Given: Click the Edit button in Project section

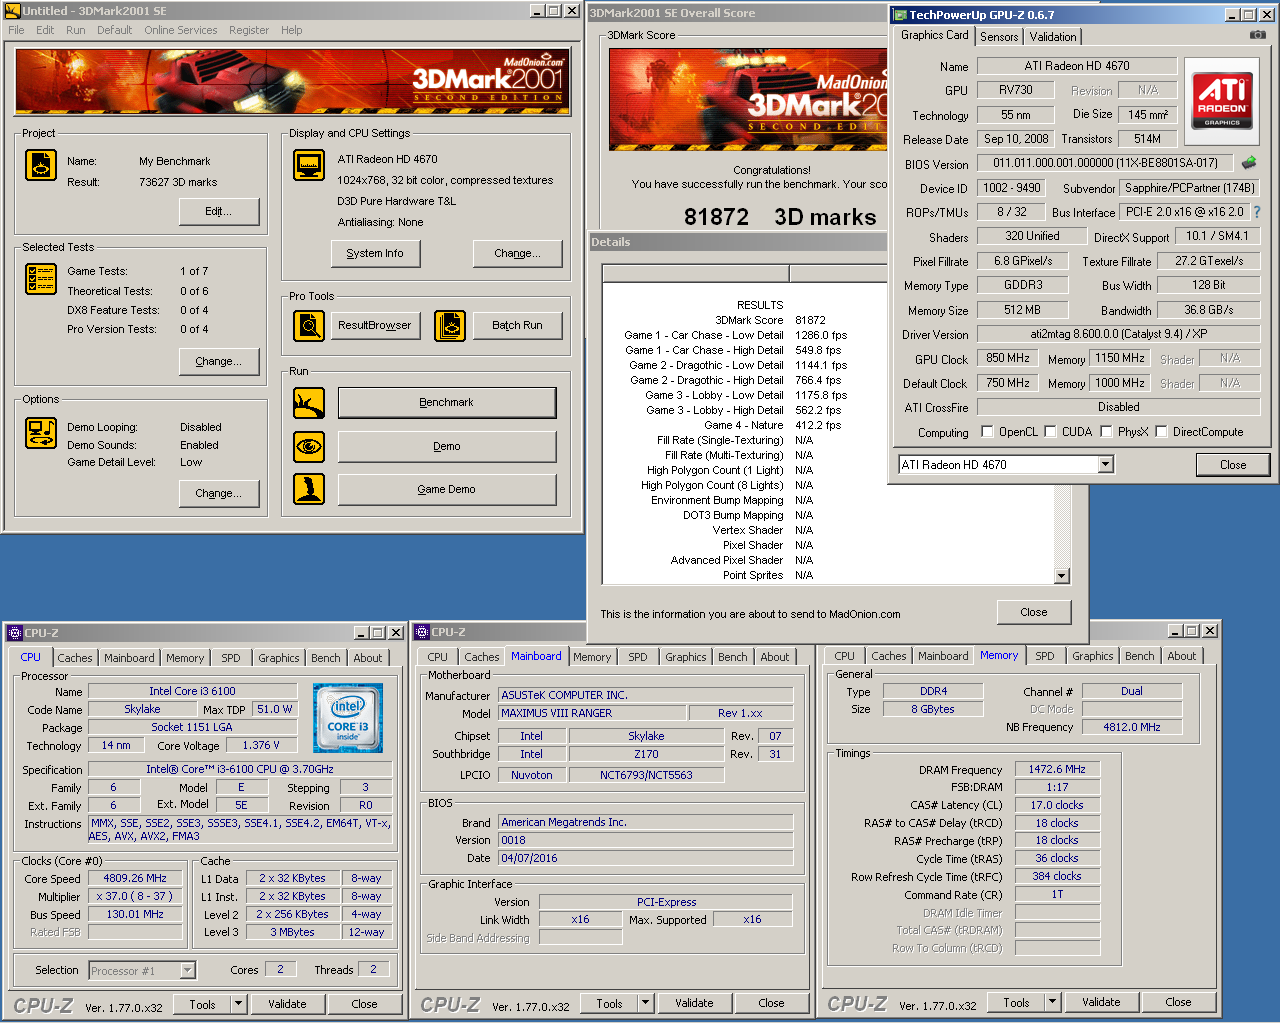Looking at the screenshot, I should [x=219, y=211].
